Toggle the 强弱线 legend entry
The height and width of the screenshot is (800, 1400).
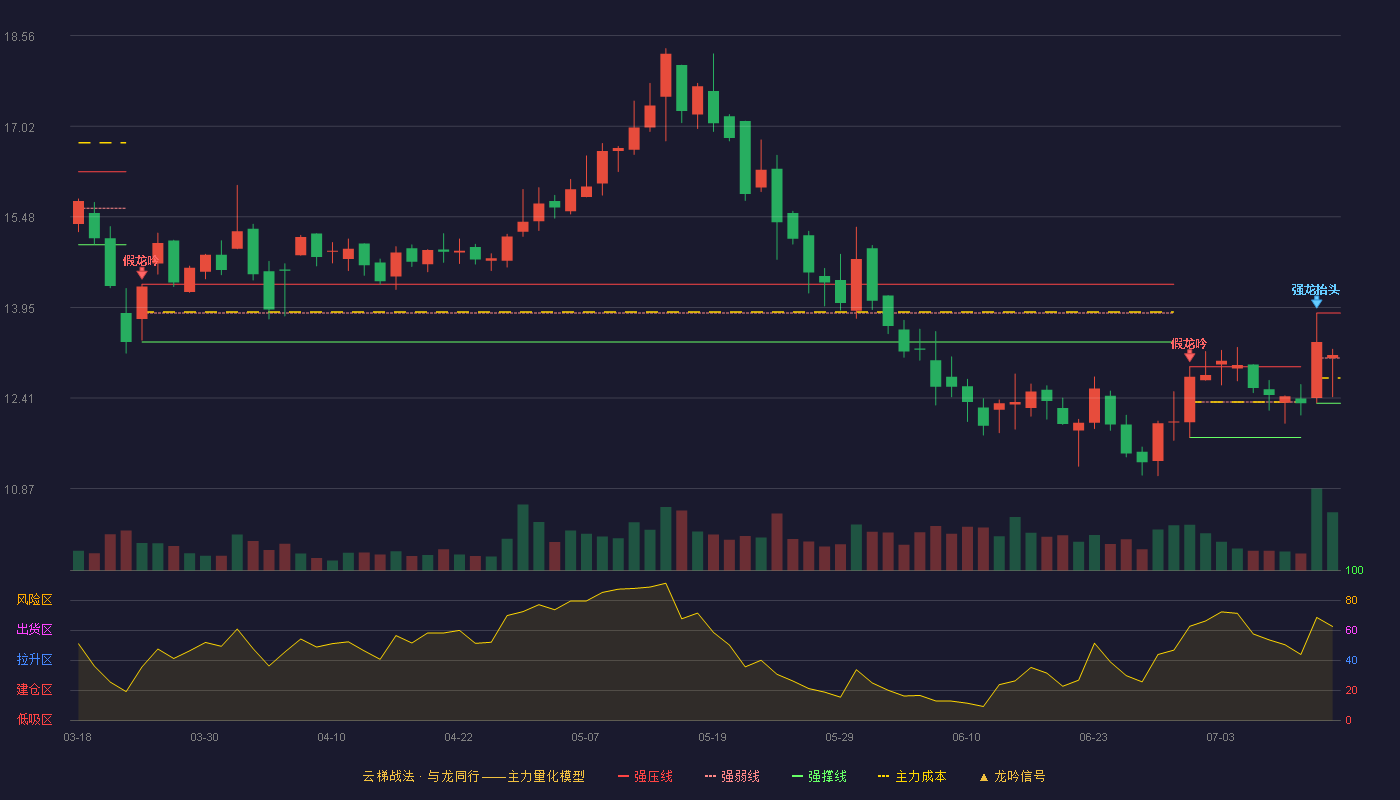[x=732, y=776]
